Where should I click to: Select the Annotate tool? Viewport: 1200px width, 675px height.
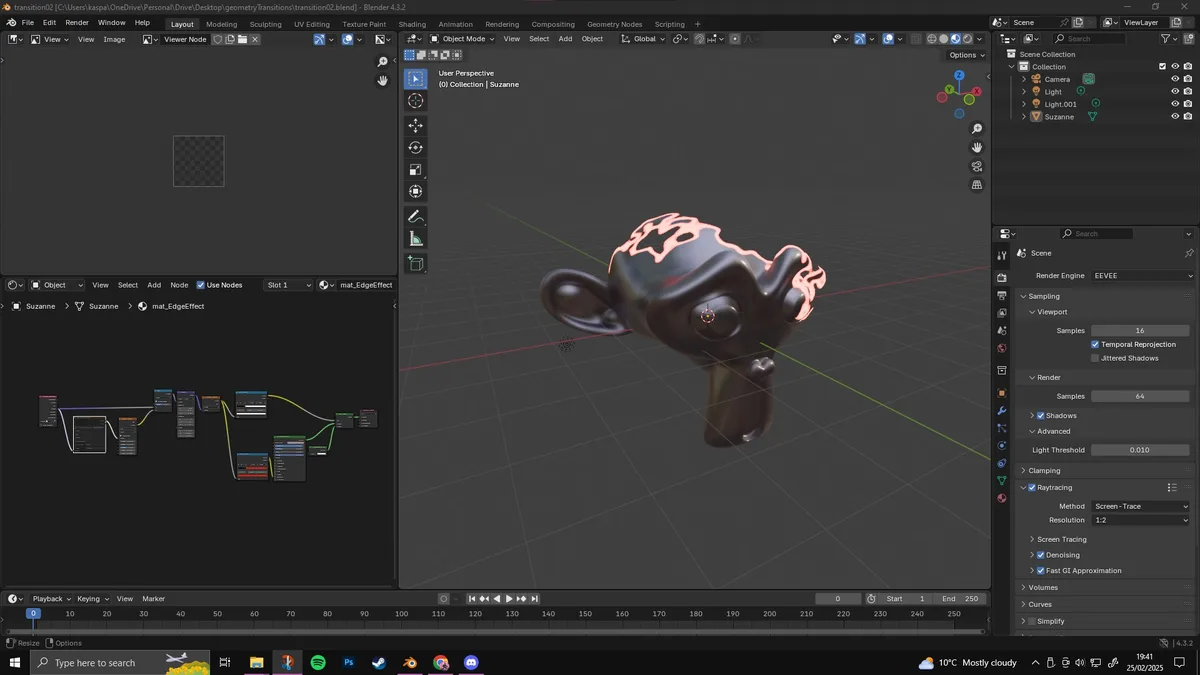click(416, 216)
